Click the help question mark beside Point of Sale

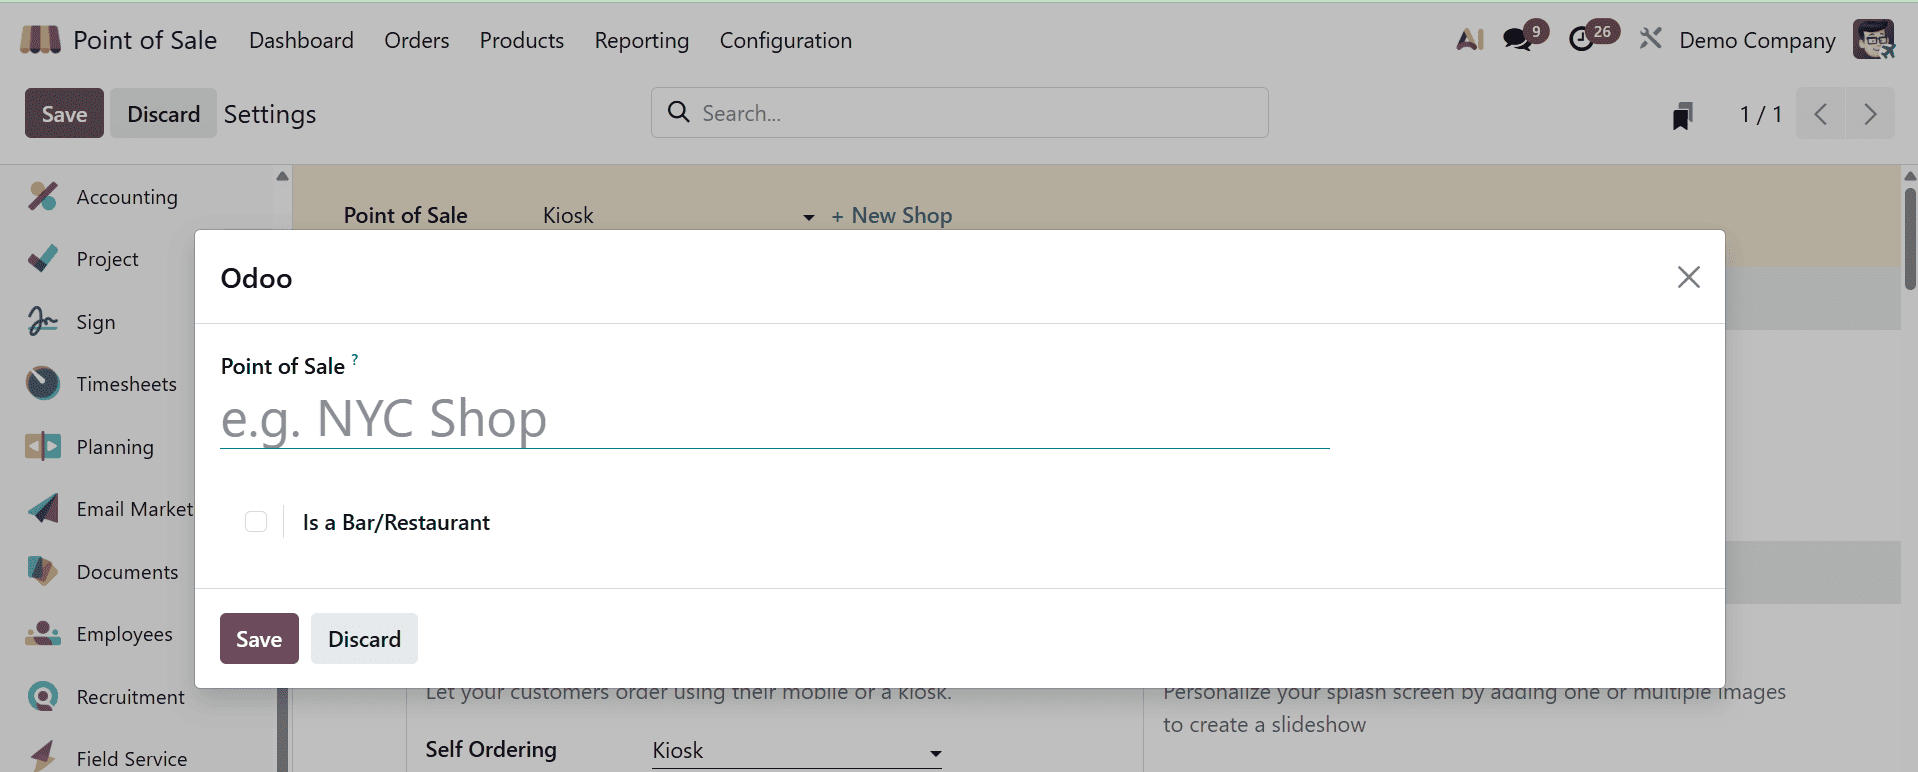point(355,359)
